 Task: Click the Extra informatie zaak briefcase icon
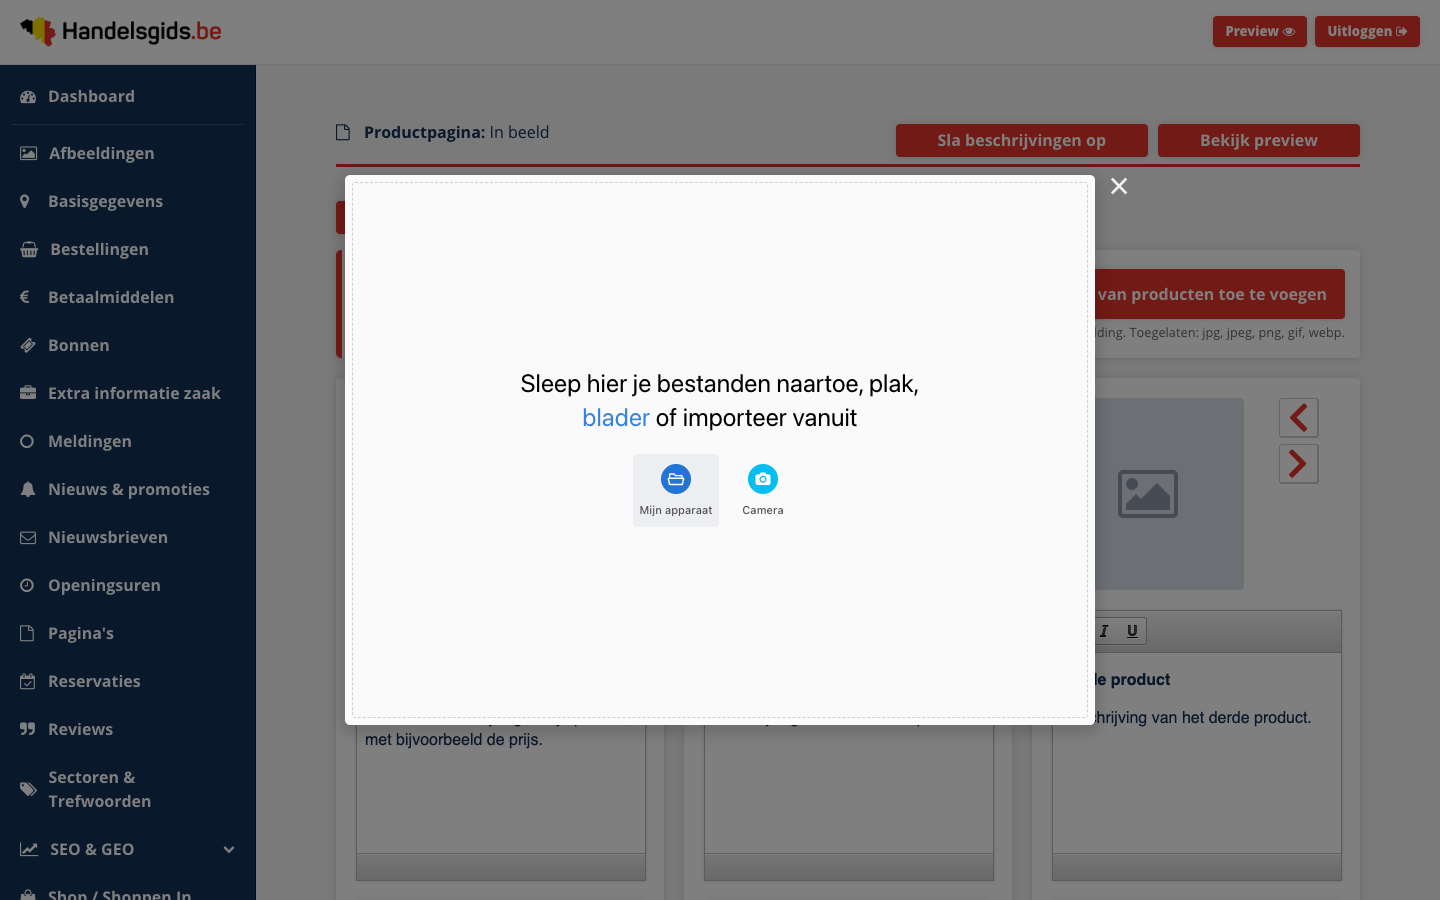pos(28,393)
